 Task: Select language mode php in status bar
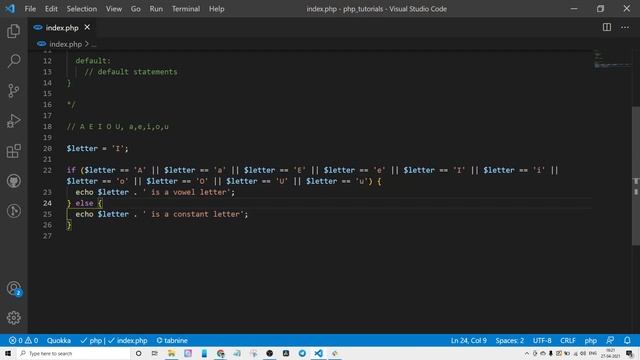pos(590,340)
